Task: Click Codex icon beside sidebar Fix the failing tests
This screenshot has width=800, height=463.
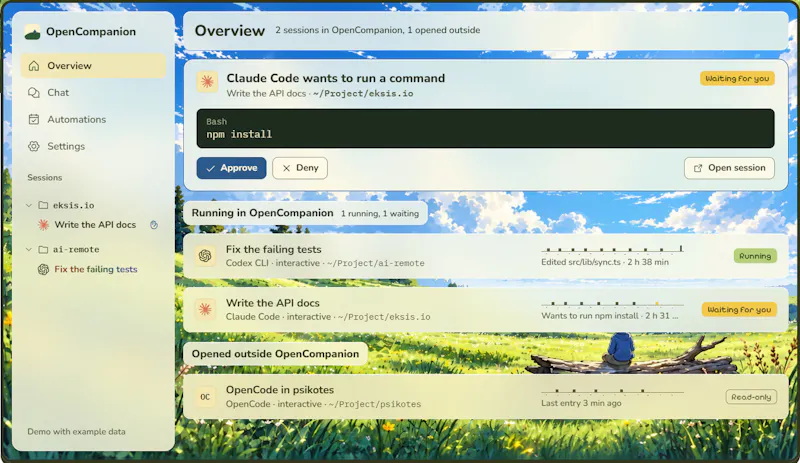Action: [43, 269]
